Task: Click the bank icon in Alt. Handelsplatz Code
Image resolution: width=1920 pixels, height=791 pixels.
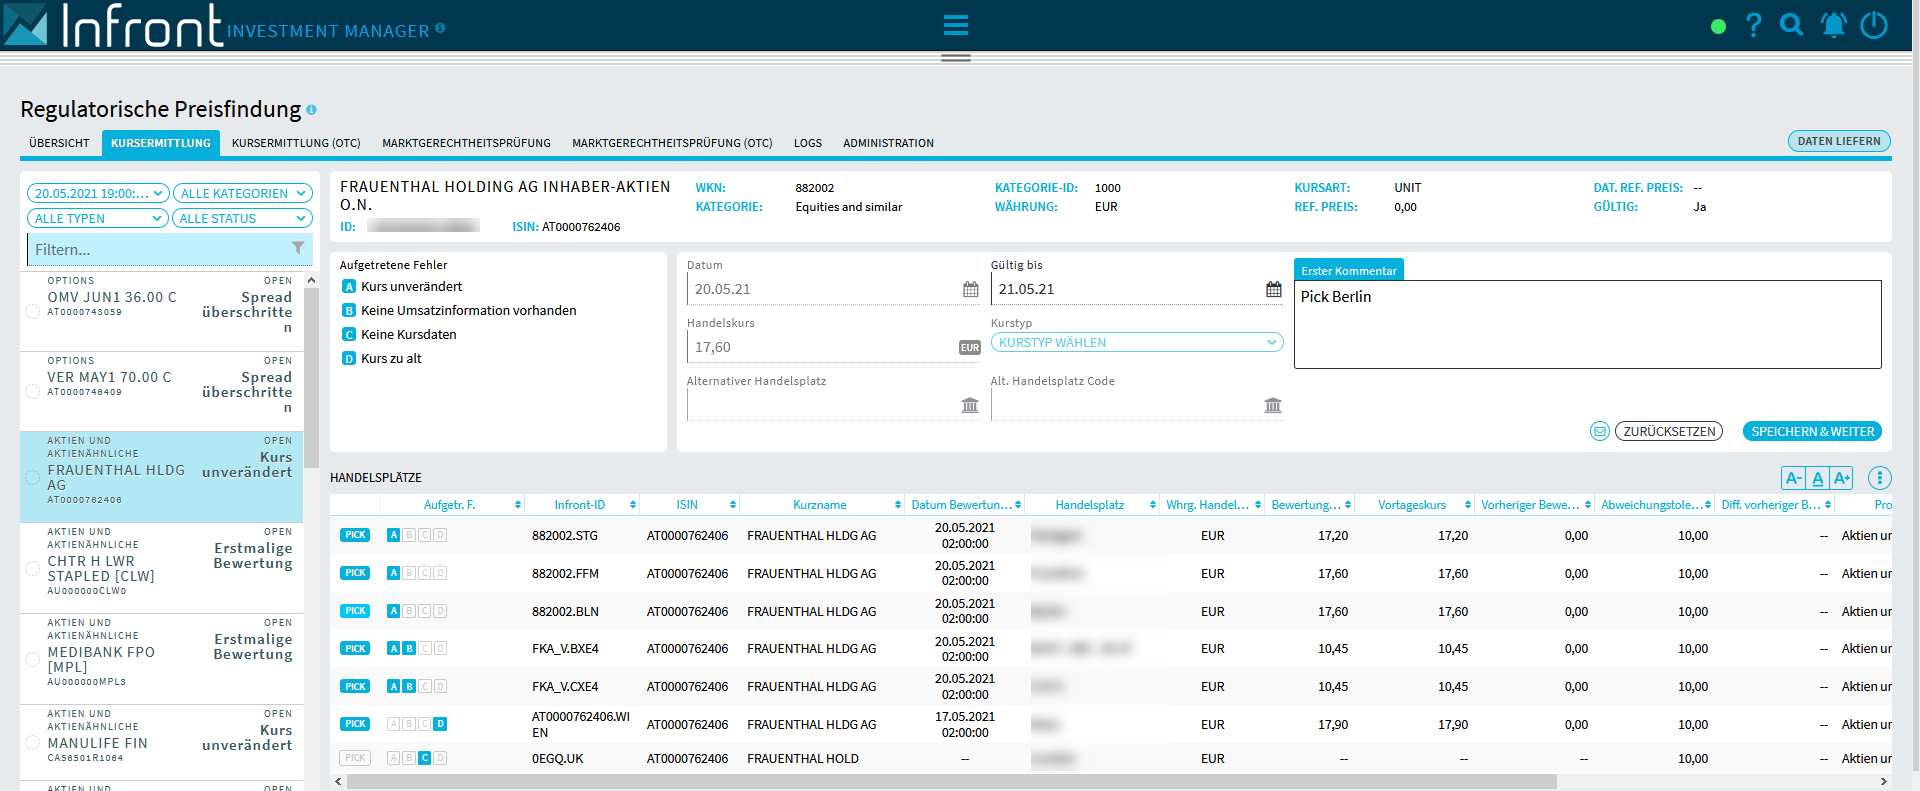Action: (x=1272, y=405)
